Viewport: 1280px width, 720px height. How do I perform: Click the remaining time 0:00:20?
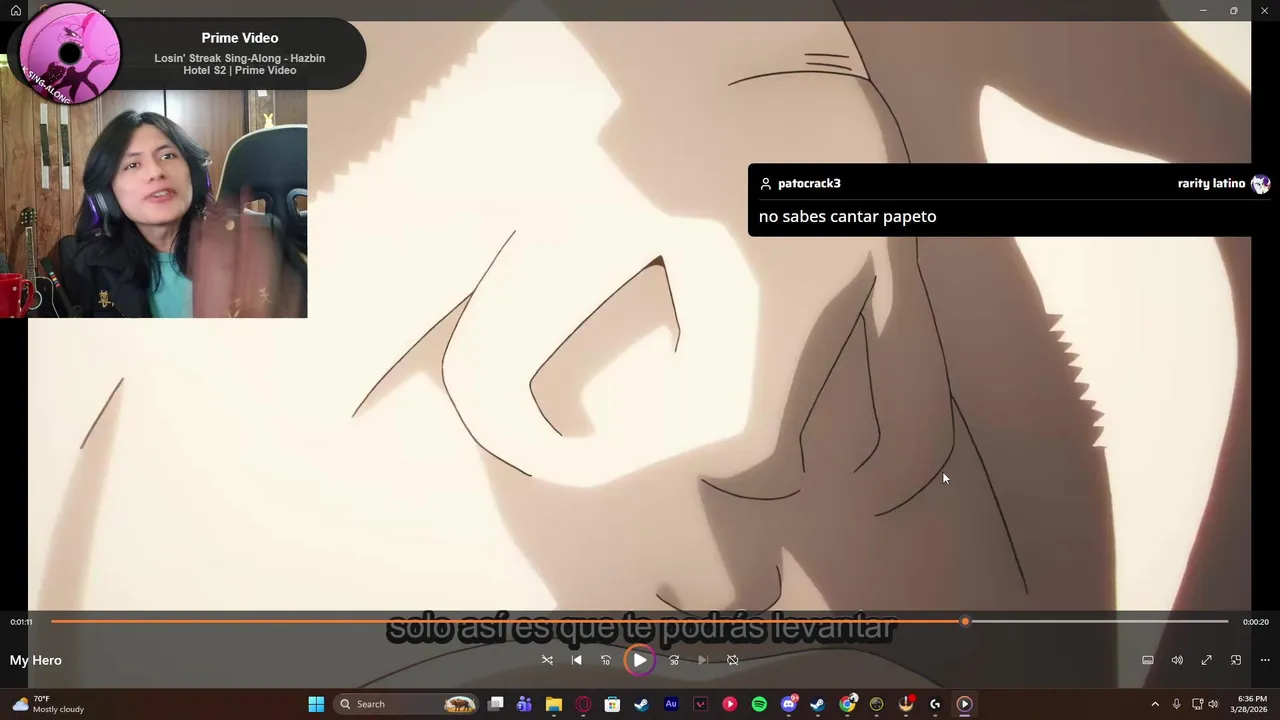[x=1256, y=622]
